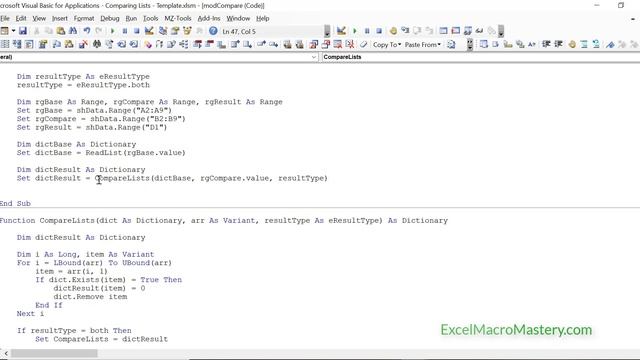The image size is (640, 360).
Task: Click the Debug toolbar Reset icon
Action: click(x=379, y=31)
